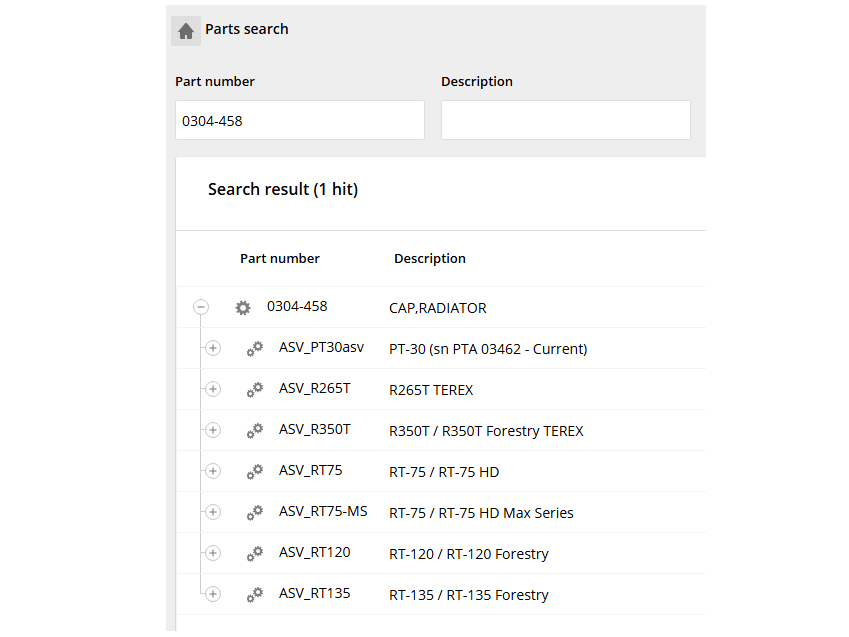
Task: Expand the ASV_R350T row
Action: pos(212,430)
